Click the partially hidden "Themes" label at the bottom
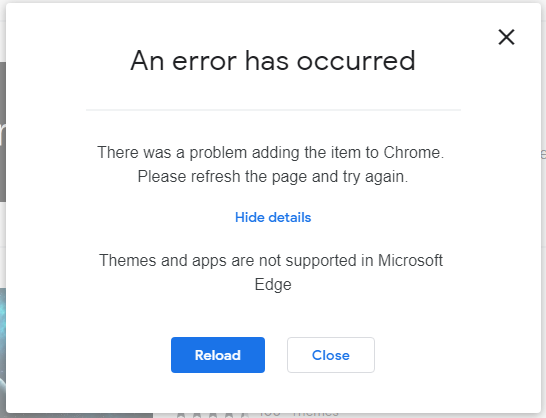 point(315,415)
